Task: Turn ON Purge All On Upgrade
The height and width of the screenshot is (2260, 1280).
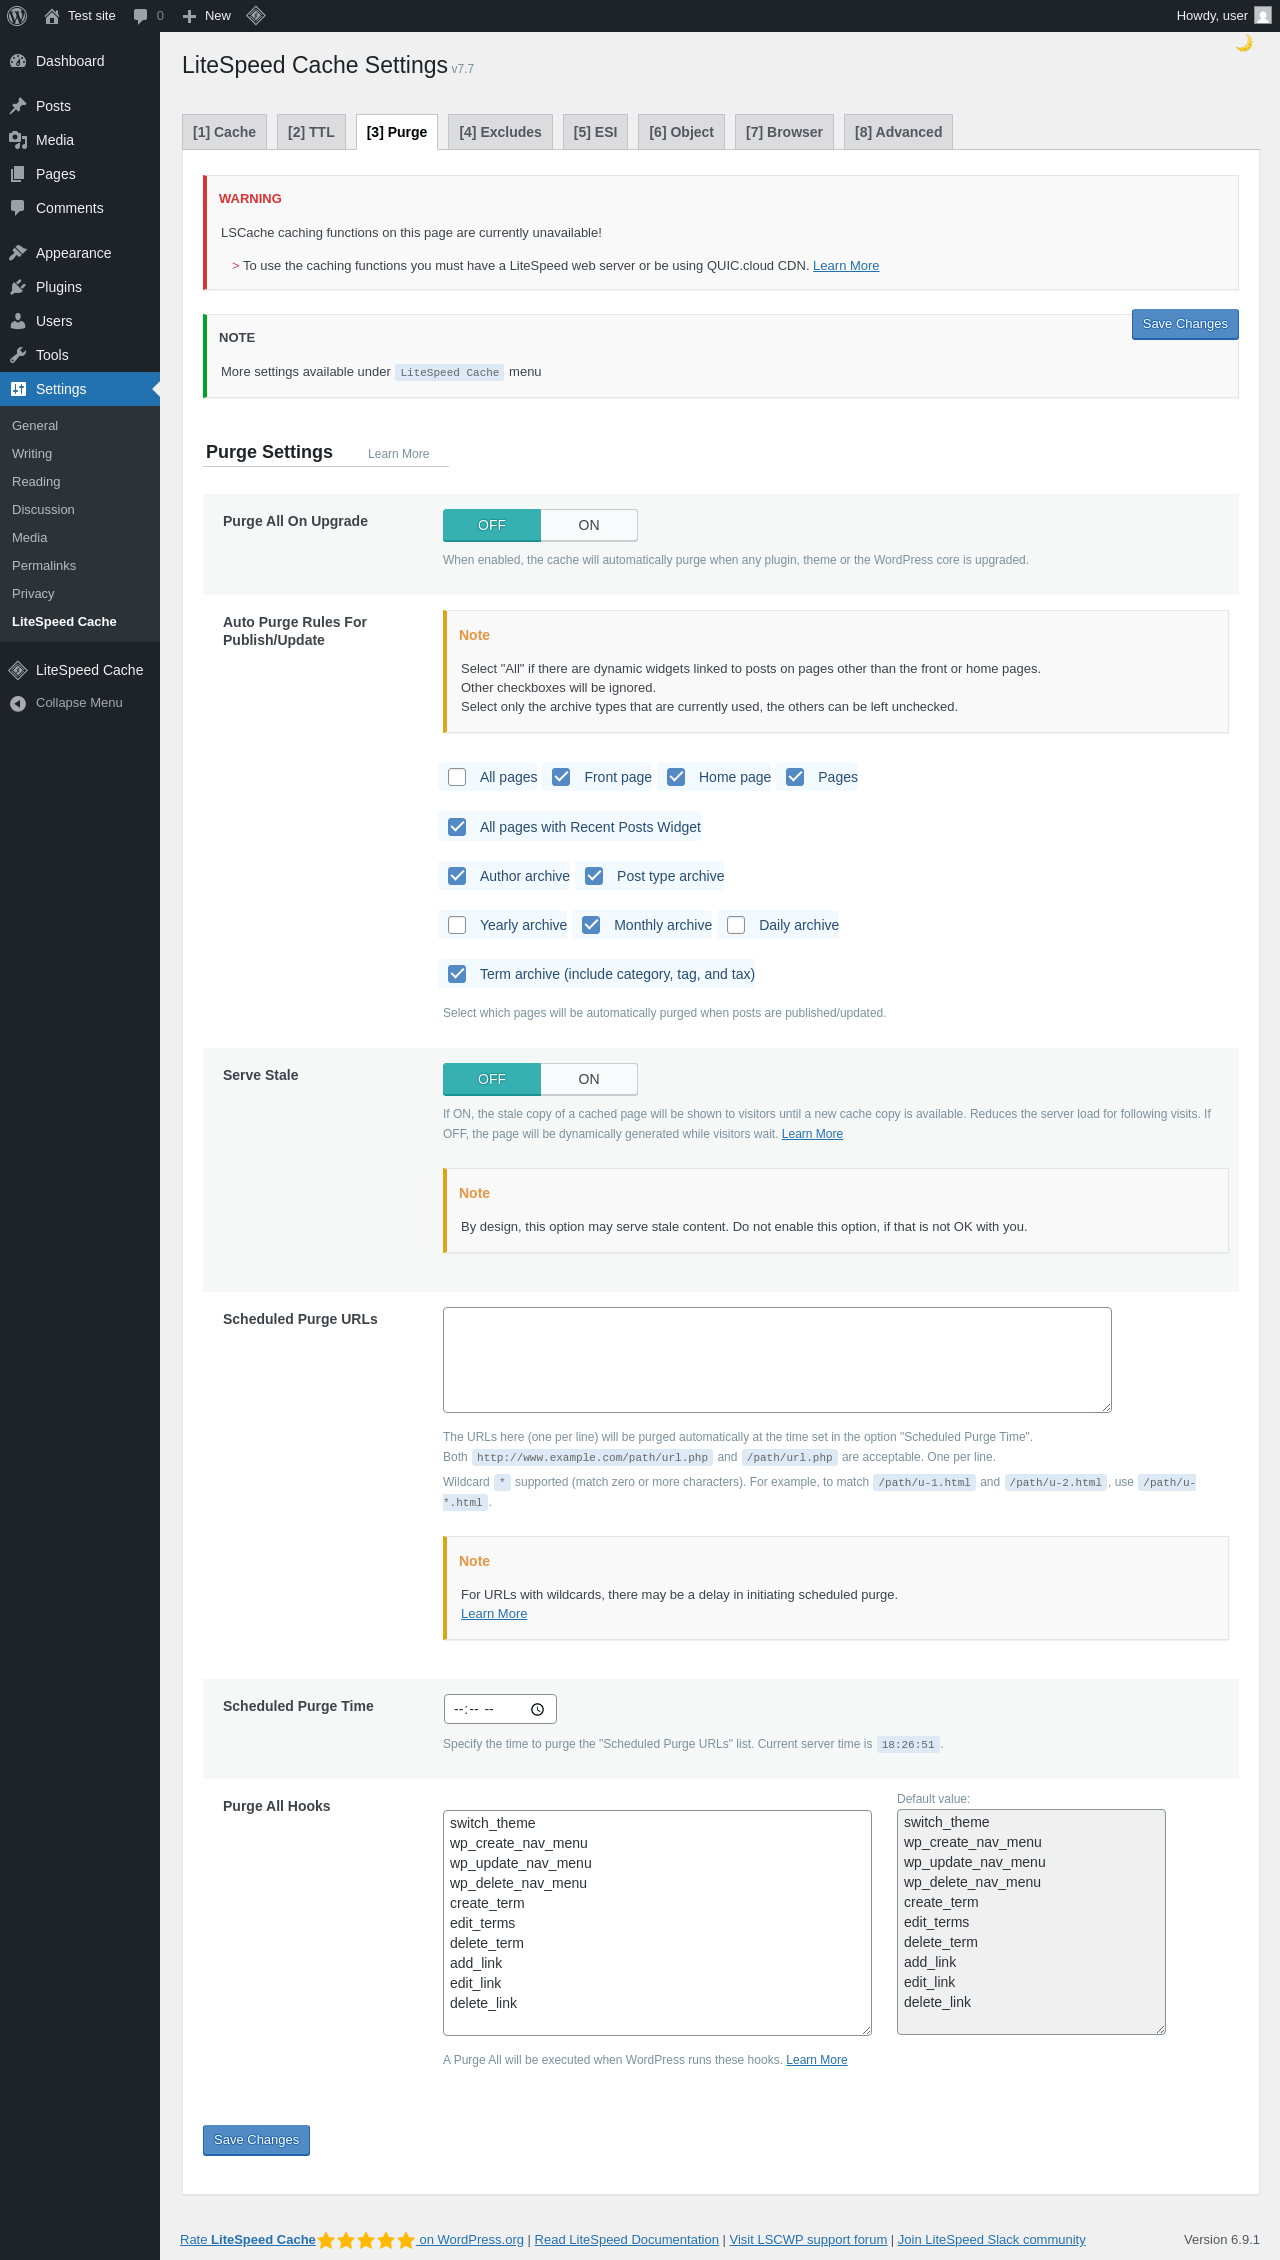Action: tap(589, 525)
